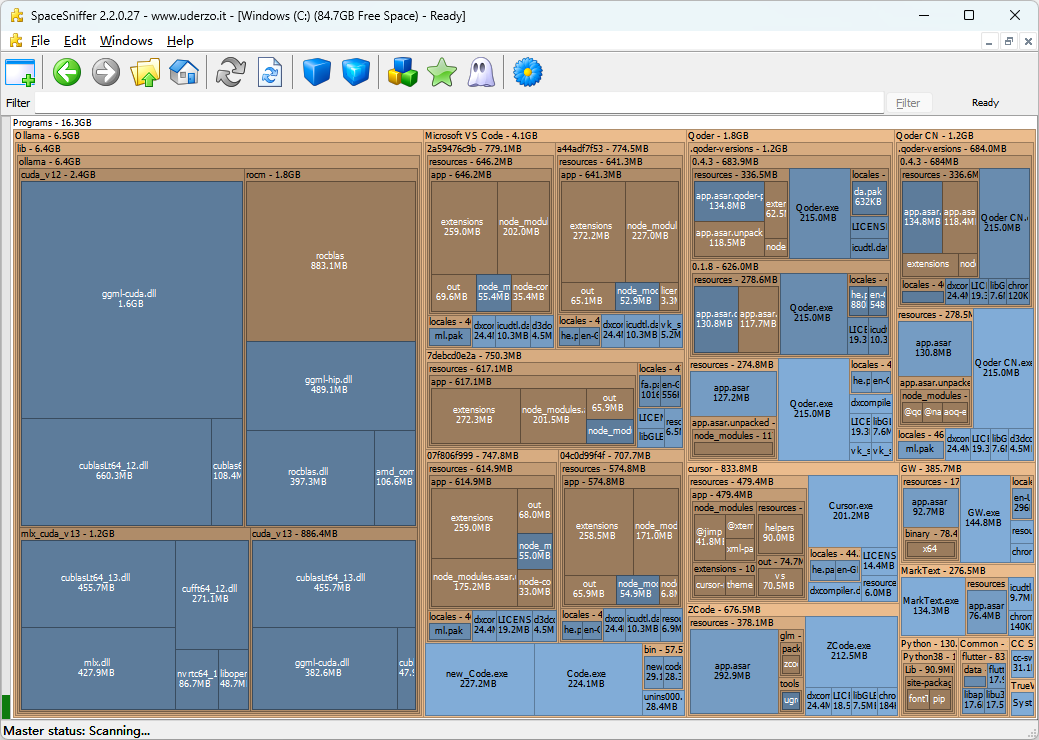Click the green star tag icon
The height and width of the screenshot is (740, 1039).
pyautogui.click(x=442, y=72)
